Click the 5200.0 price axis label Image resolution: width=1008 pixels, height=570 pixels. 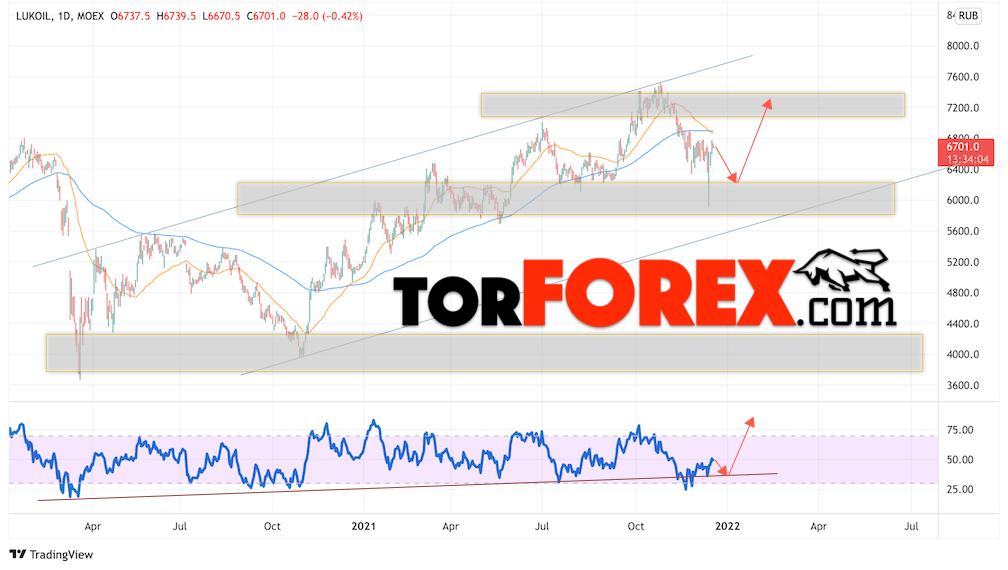[962, 262]
